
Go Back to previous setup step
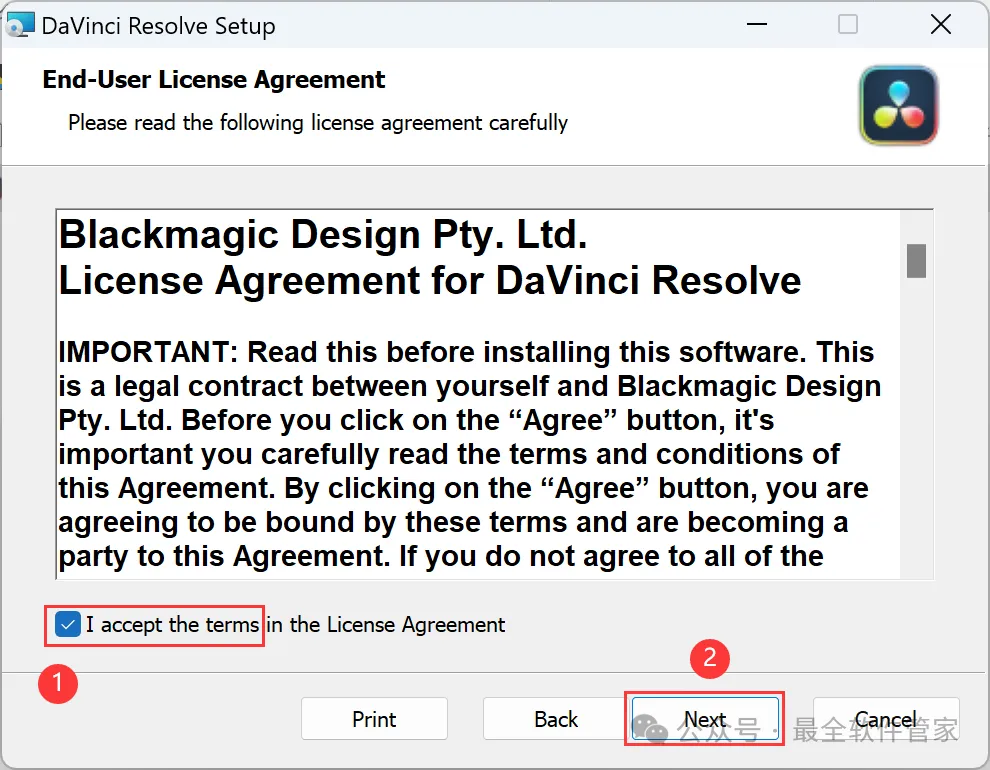coord(556,719)
